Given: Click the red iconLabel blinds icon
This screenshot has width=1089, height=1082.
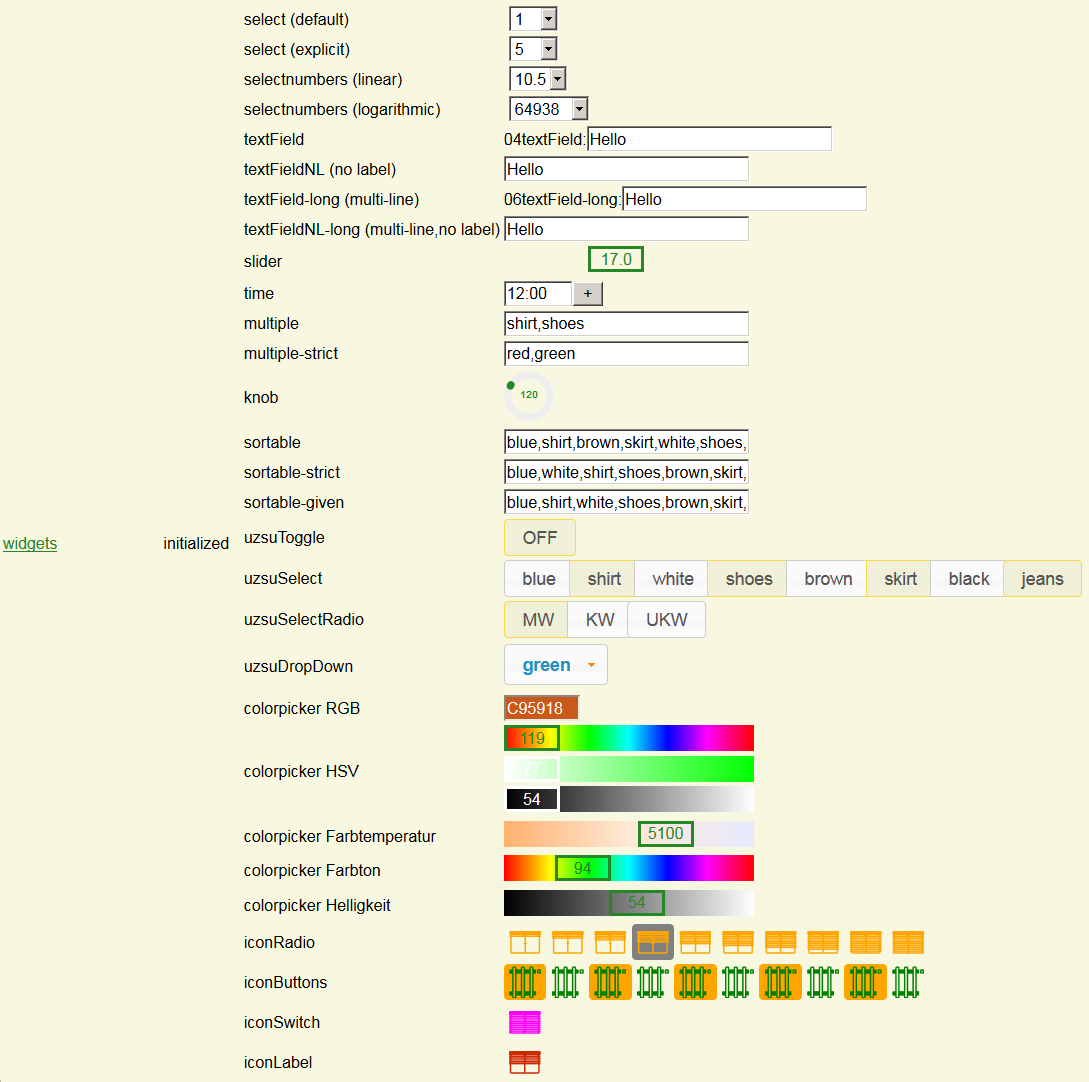Looking at the screenshot, I should pos(525,1062).
